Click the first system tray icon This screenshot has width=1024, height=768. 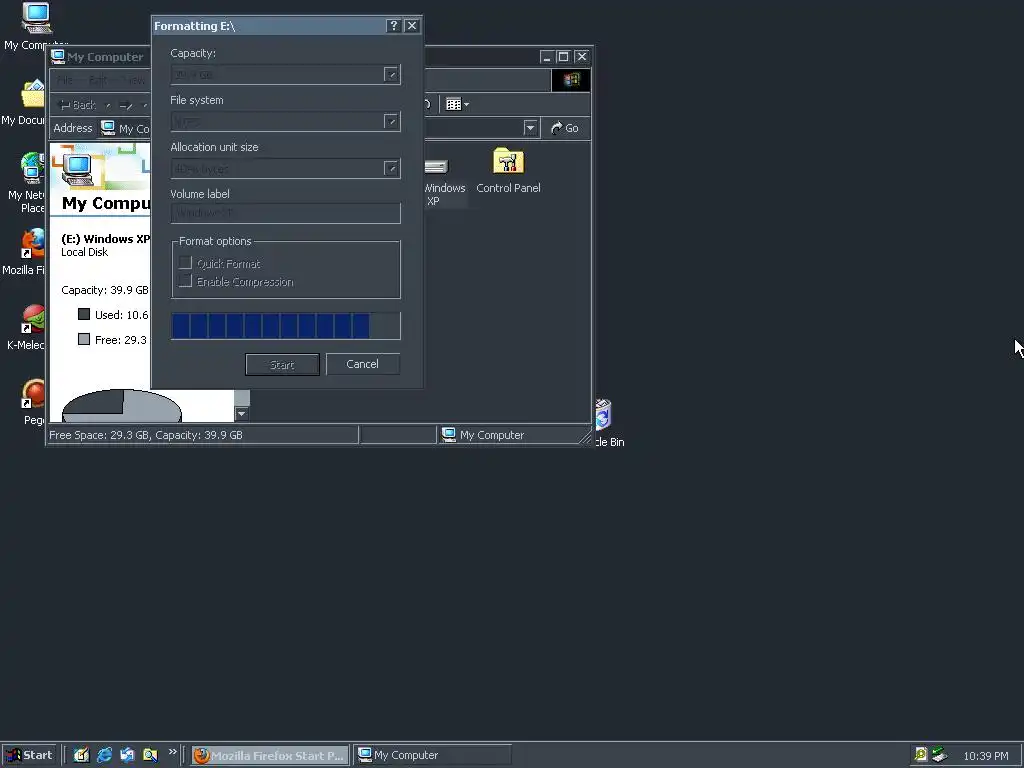921,755
